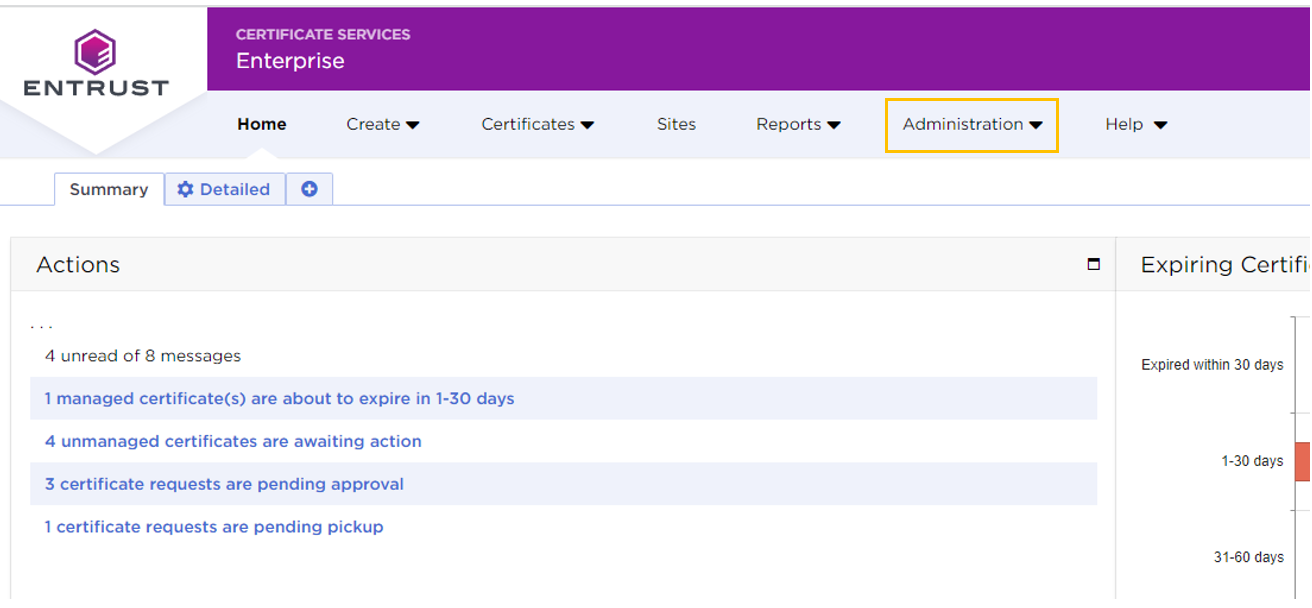Click the Actions panel title
The height and width of the screenshot is (608, 1312).
[x=78, y=265]
